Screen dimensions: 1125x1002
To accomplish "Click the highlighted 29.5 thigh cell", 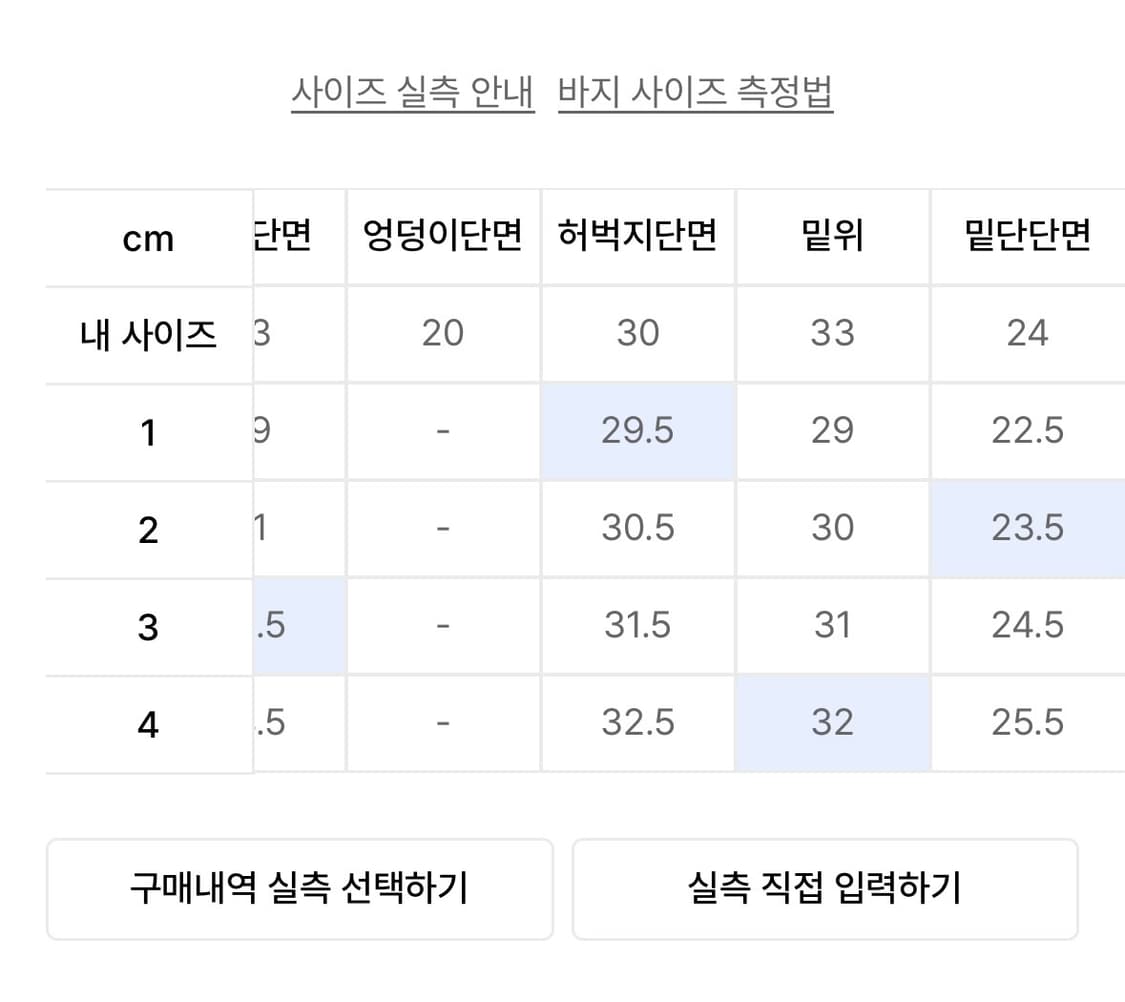I will tap(638, 431).
